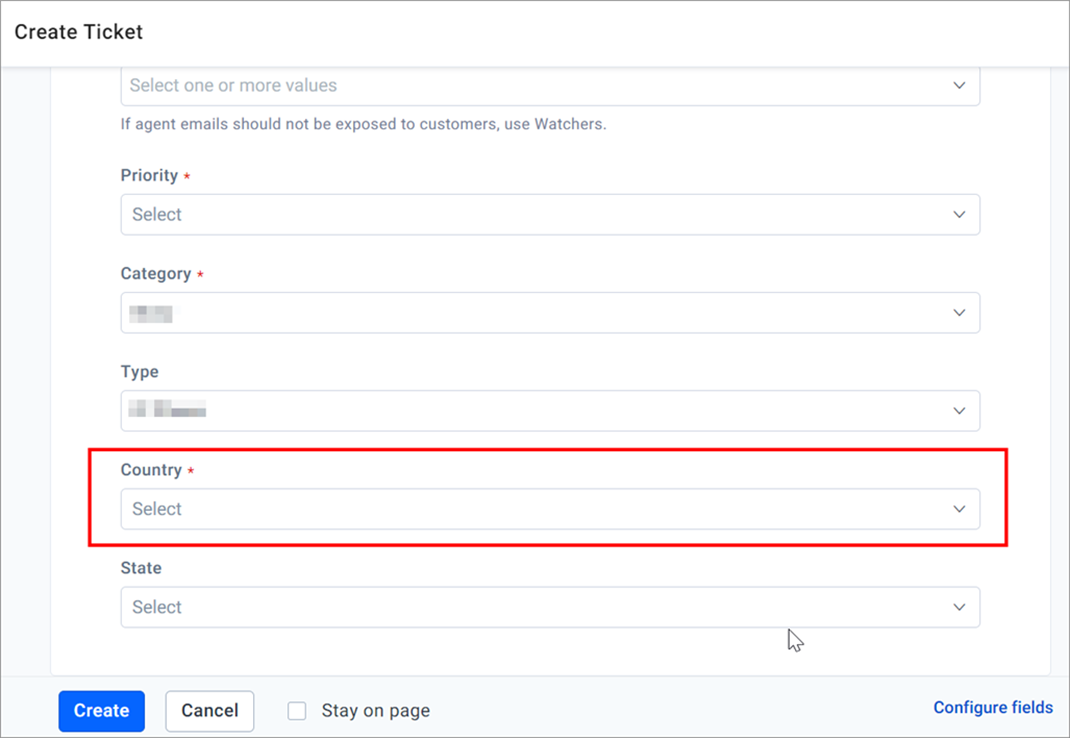Screen dimensions: 1070x738
Task: Click the Watchers hint text
Action: click(x=363, y=124)
